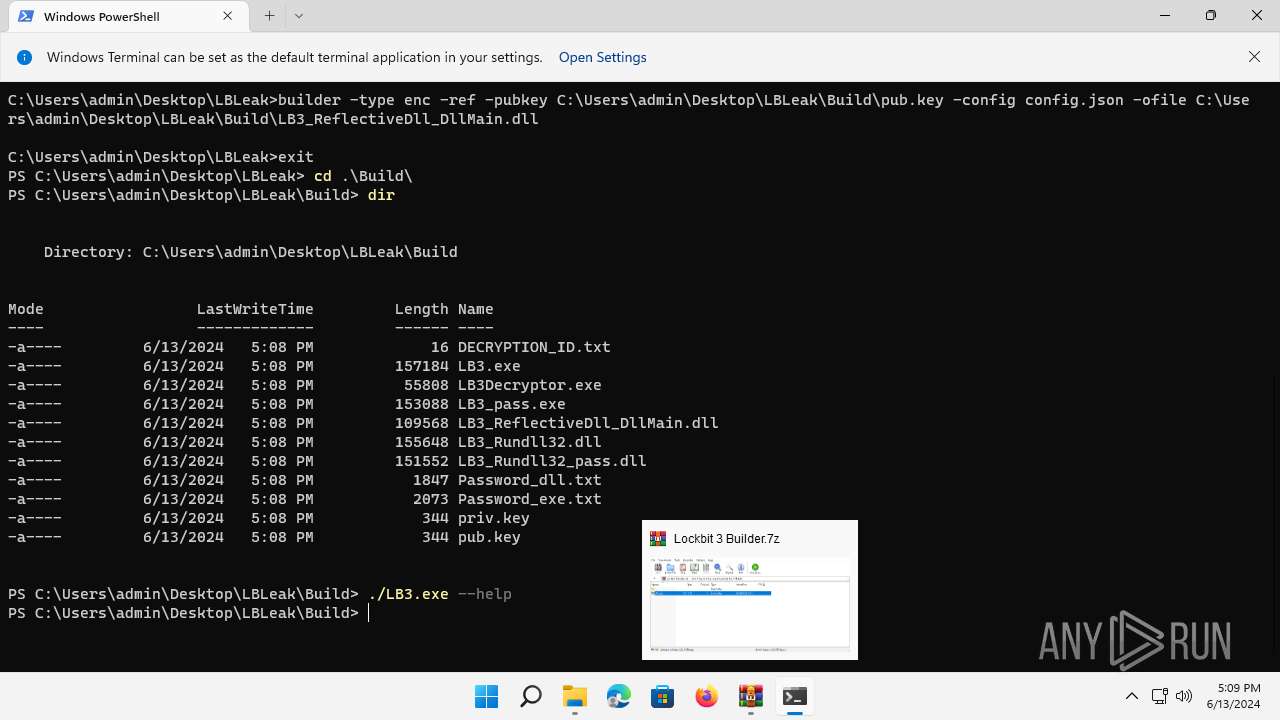Open Settings link in notification bar
The image size is (1280, 720).
[x=602, y=57]
